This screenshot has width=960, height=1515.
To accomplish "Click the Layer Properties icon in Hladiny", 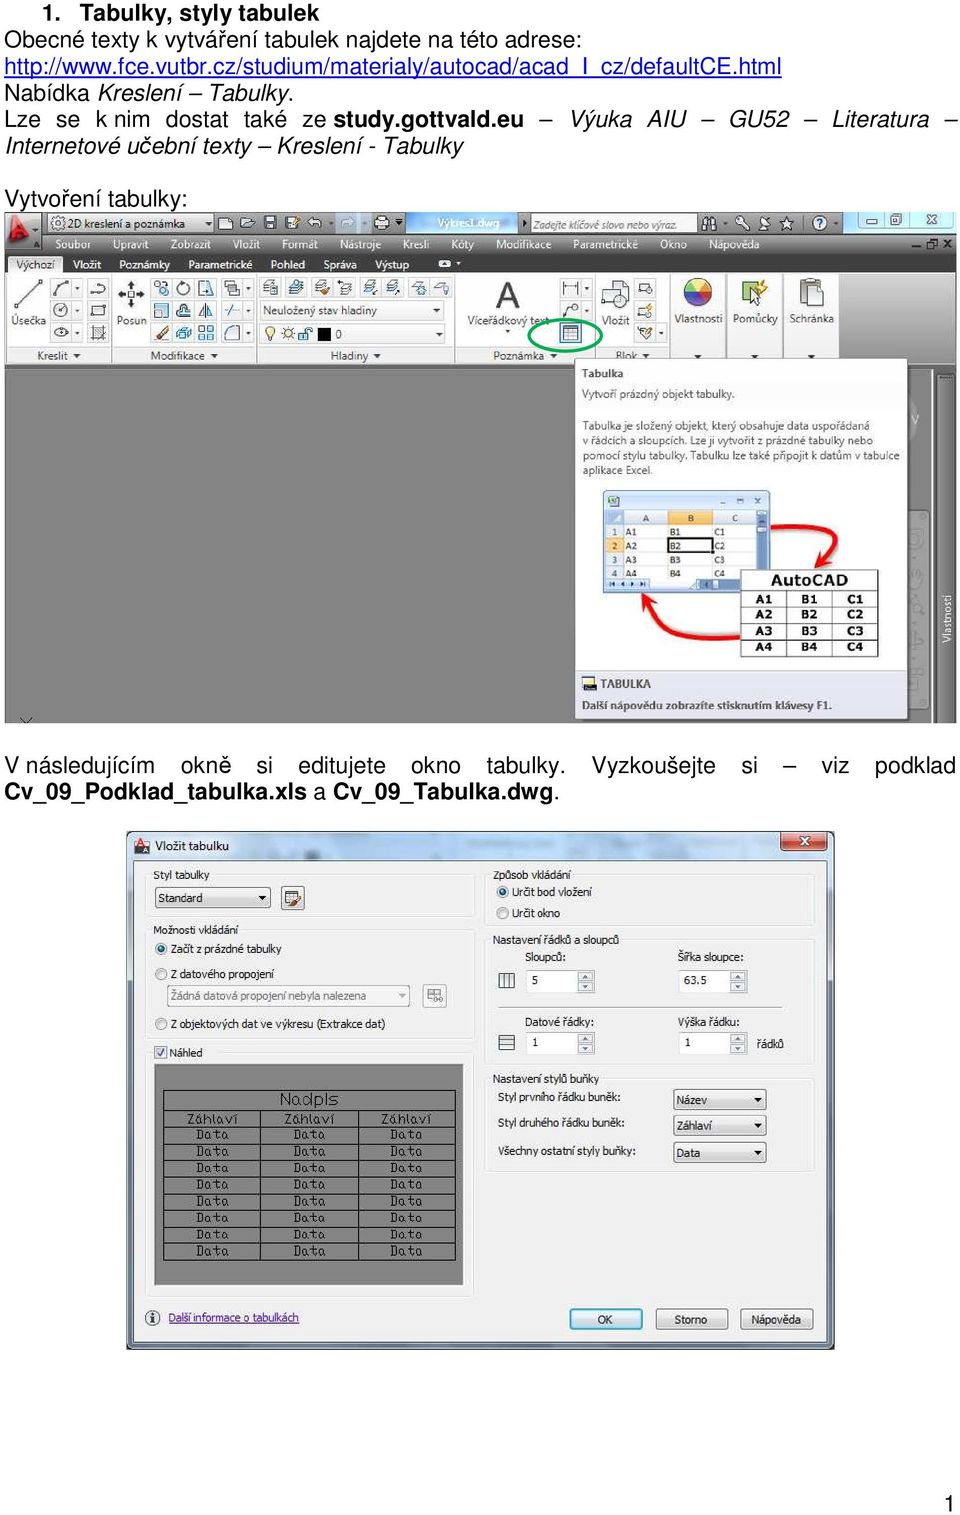I will (270, 288).
